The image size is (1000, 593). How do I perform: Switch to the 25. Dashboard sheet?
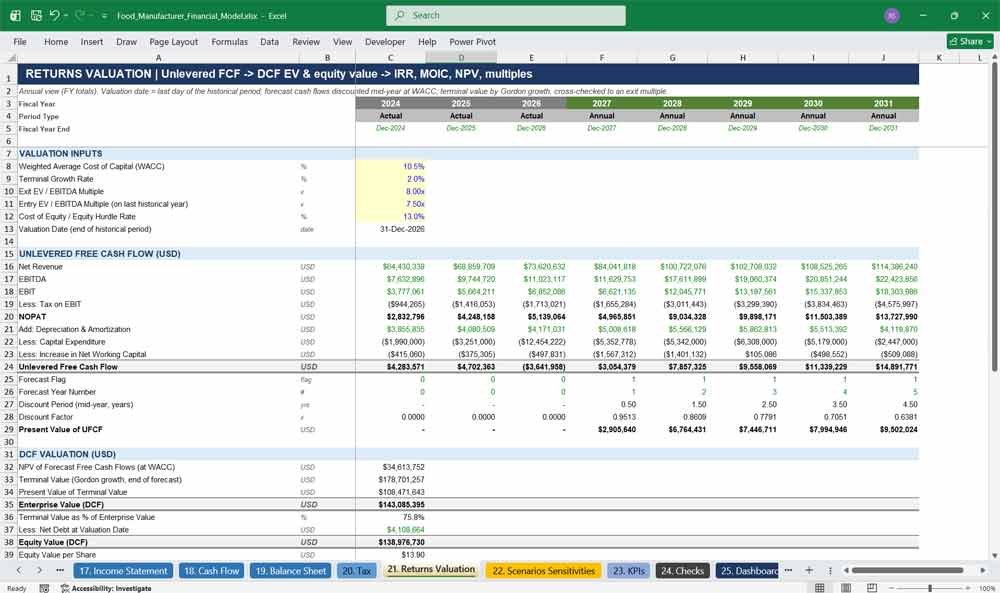pyautogui.click(x=747, y=571)
